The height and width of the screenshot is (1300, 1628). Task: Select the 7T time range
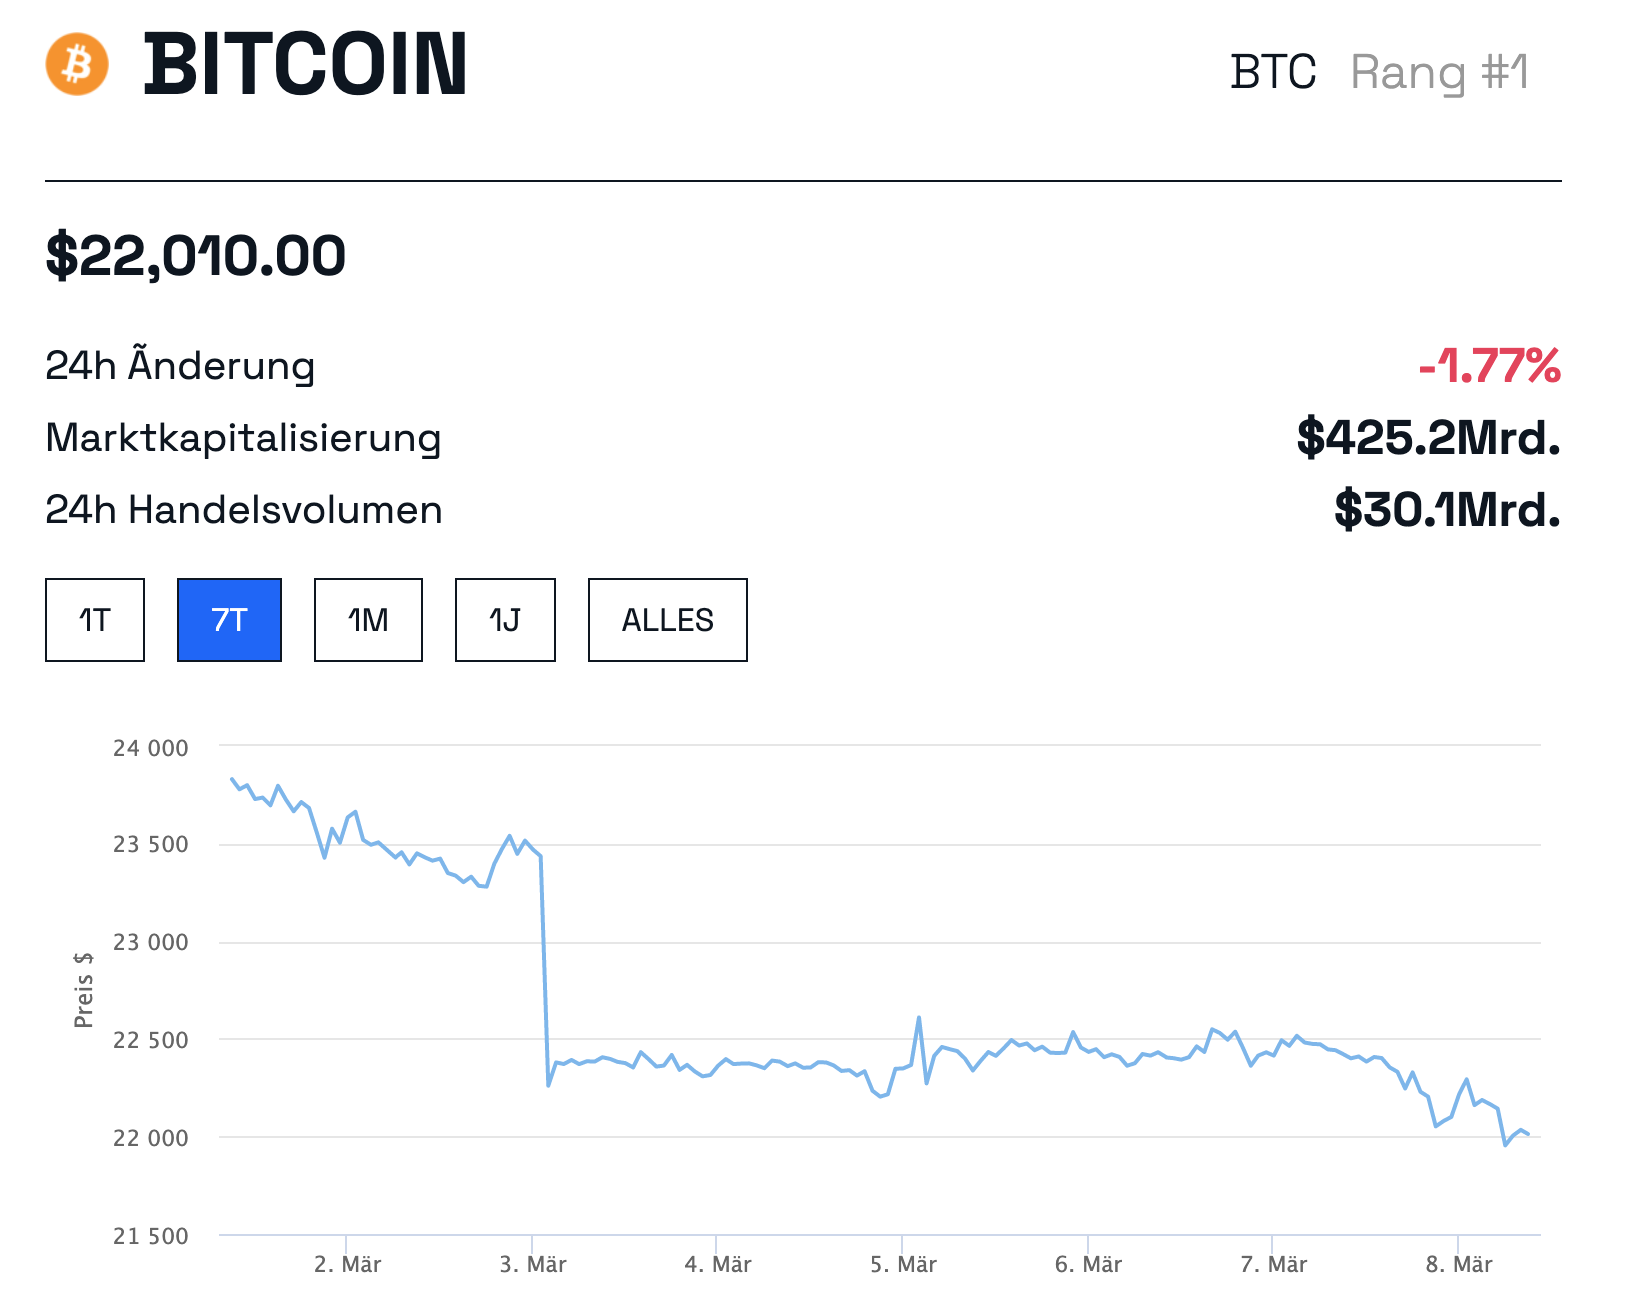coord(229,620)
